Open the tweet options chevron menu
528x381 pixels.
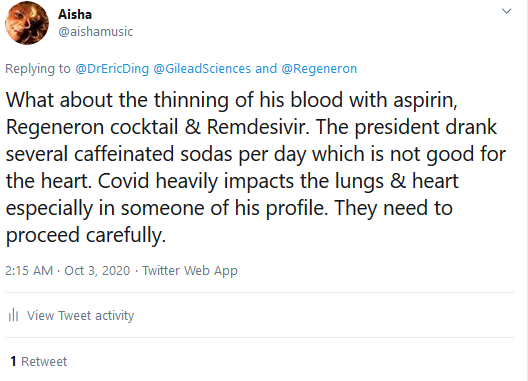click(x=506, y=11)
